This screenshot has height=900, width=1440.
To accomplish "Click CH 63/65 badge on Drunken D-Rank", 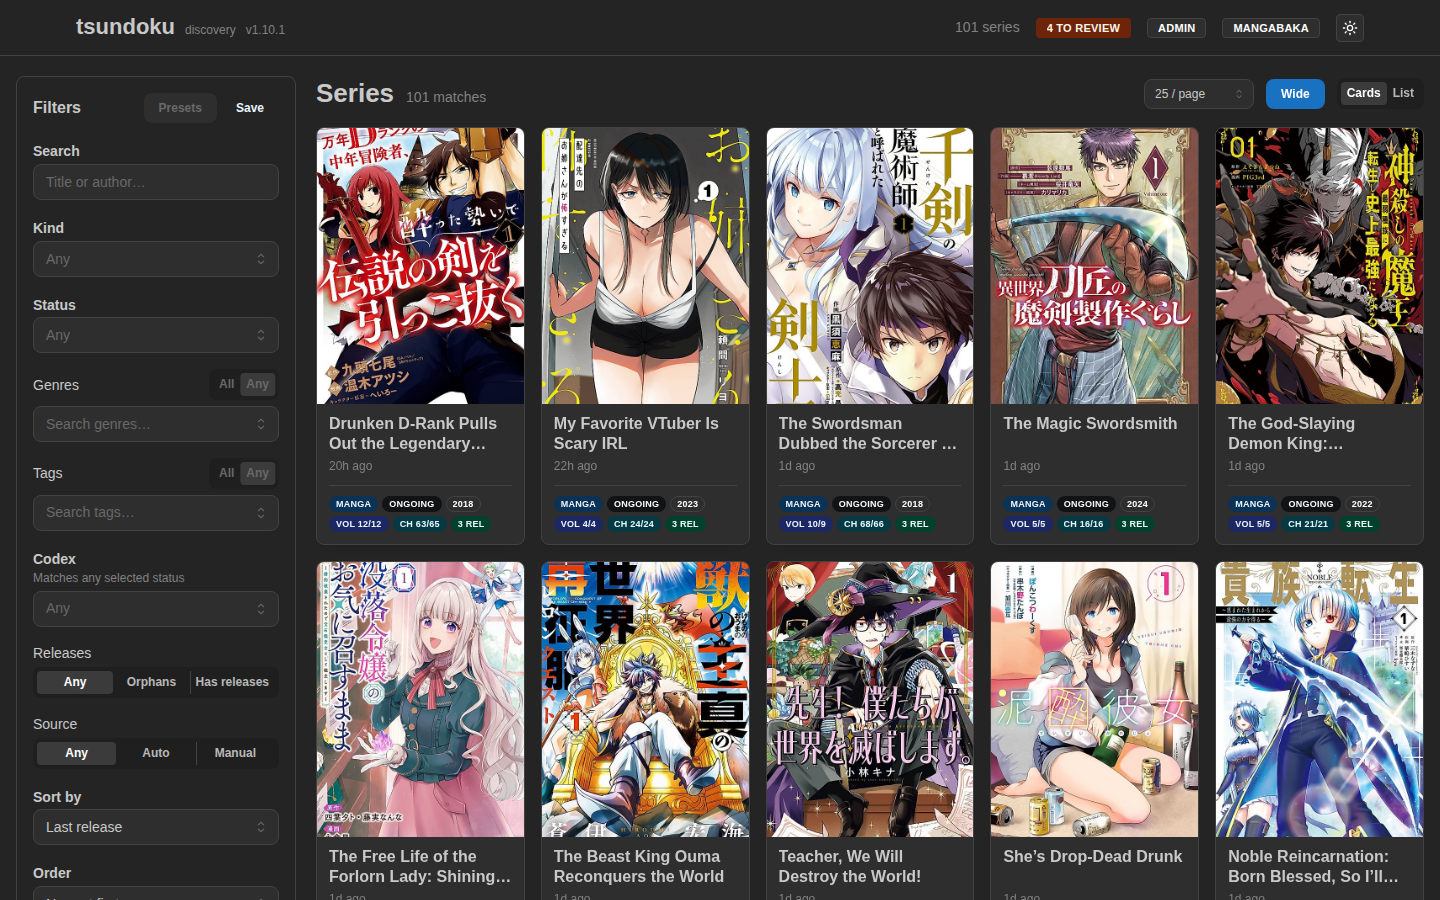I will click(420, 524).
